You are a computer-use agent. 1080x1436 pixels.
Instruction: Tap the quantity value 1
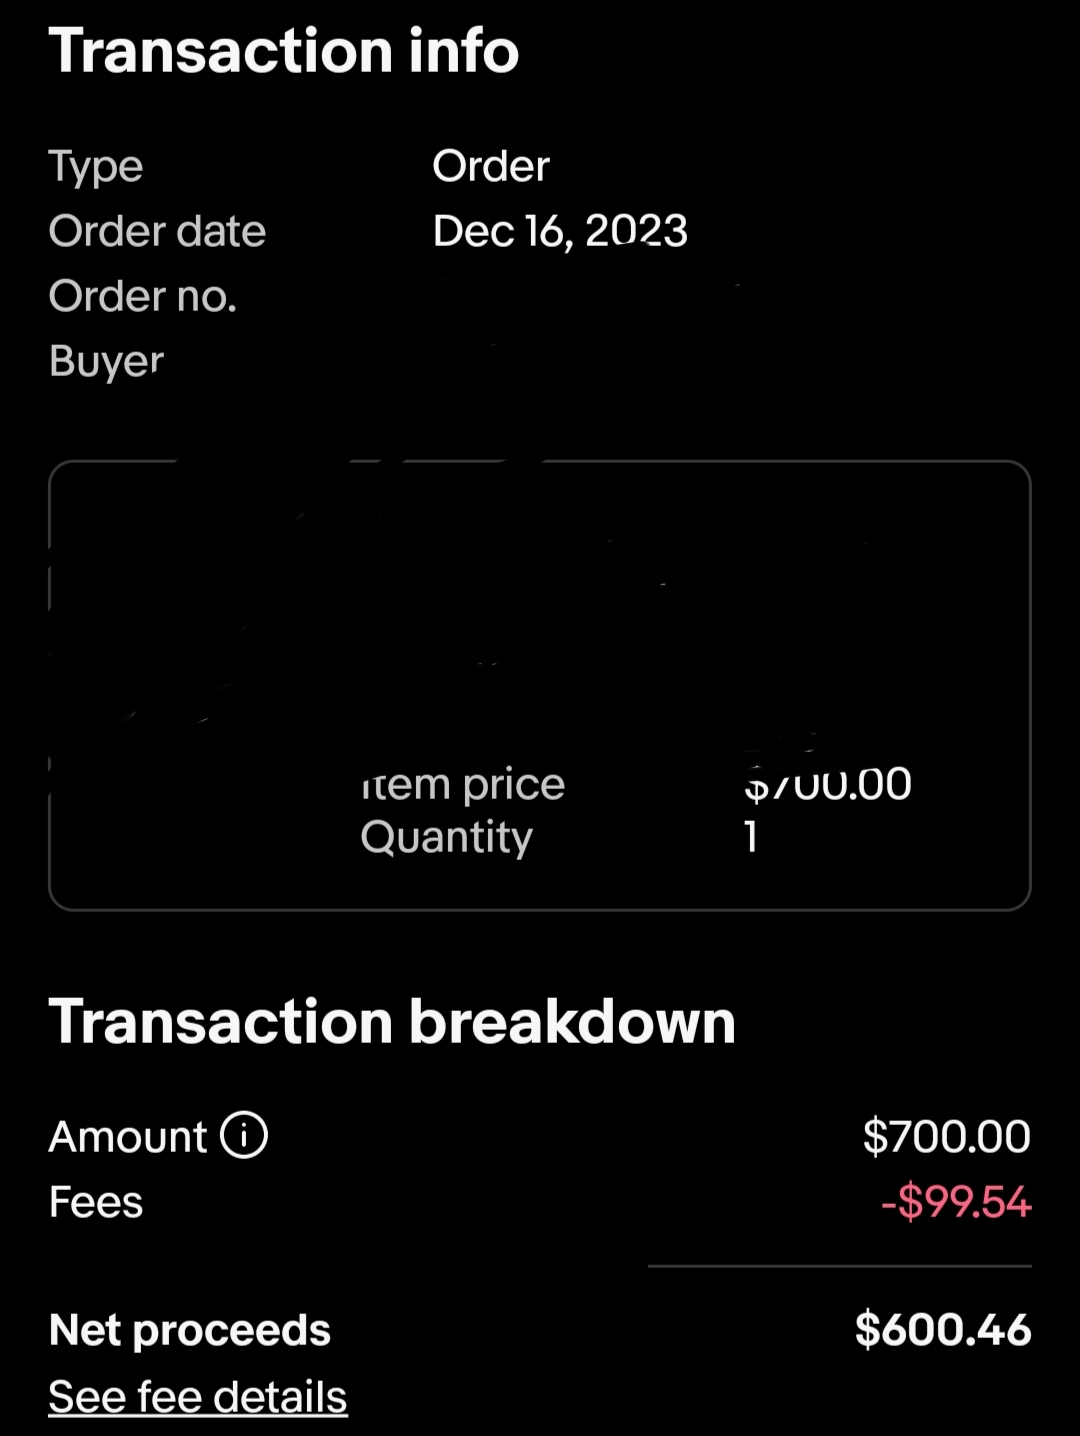(751, 836)
